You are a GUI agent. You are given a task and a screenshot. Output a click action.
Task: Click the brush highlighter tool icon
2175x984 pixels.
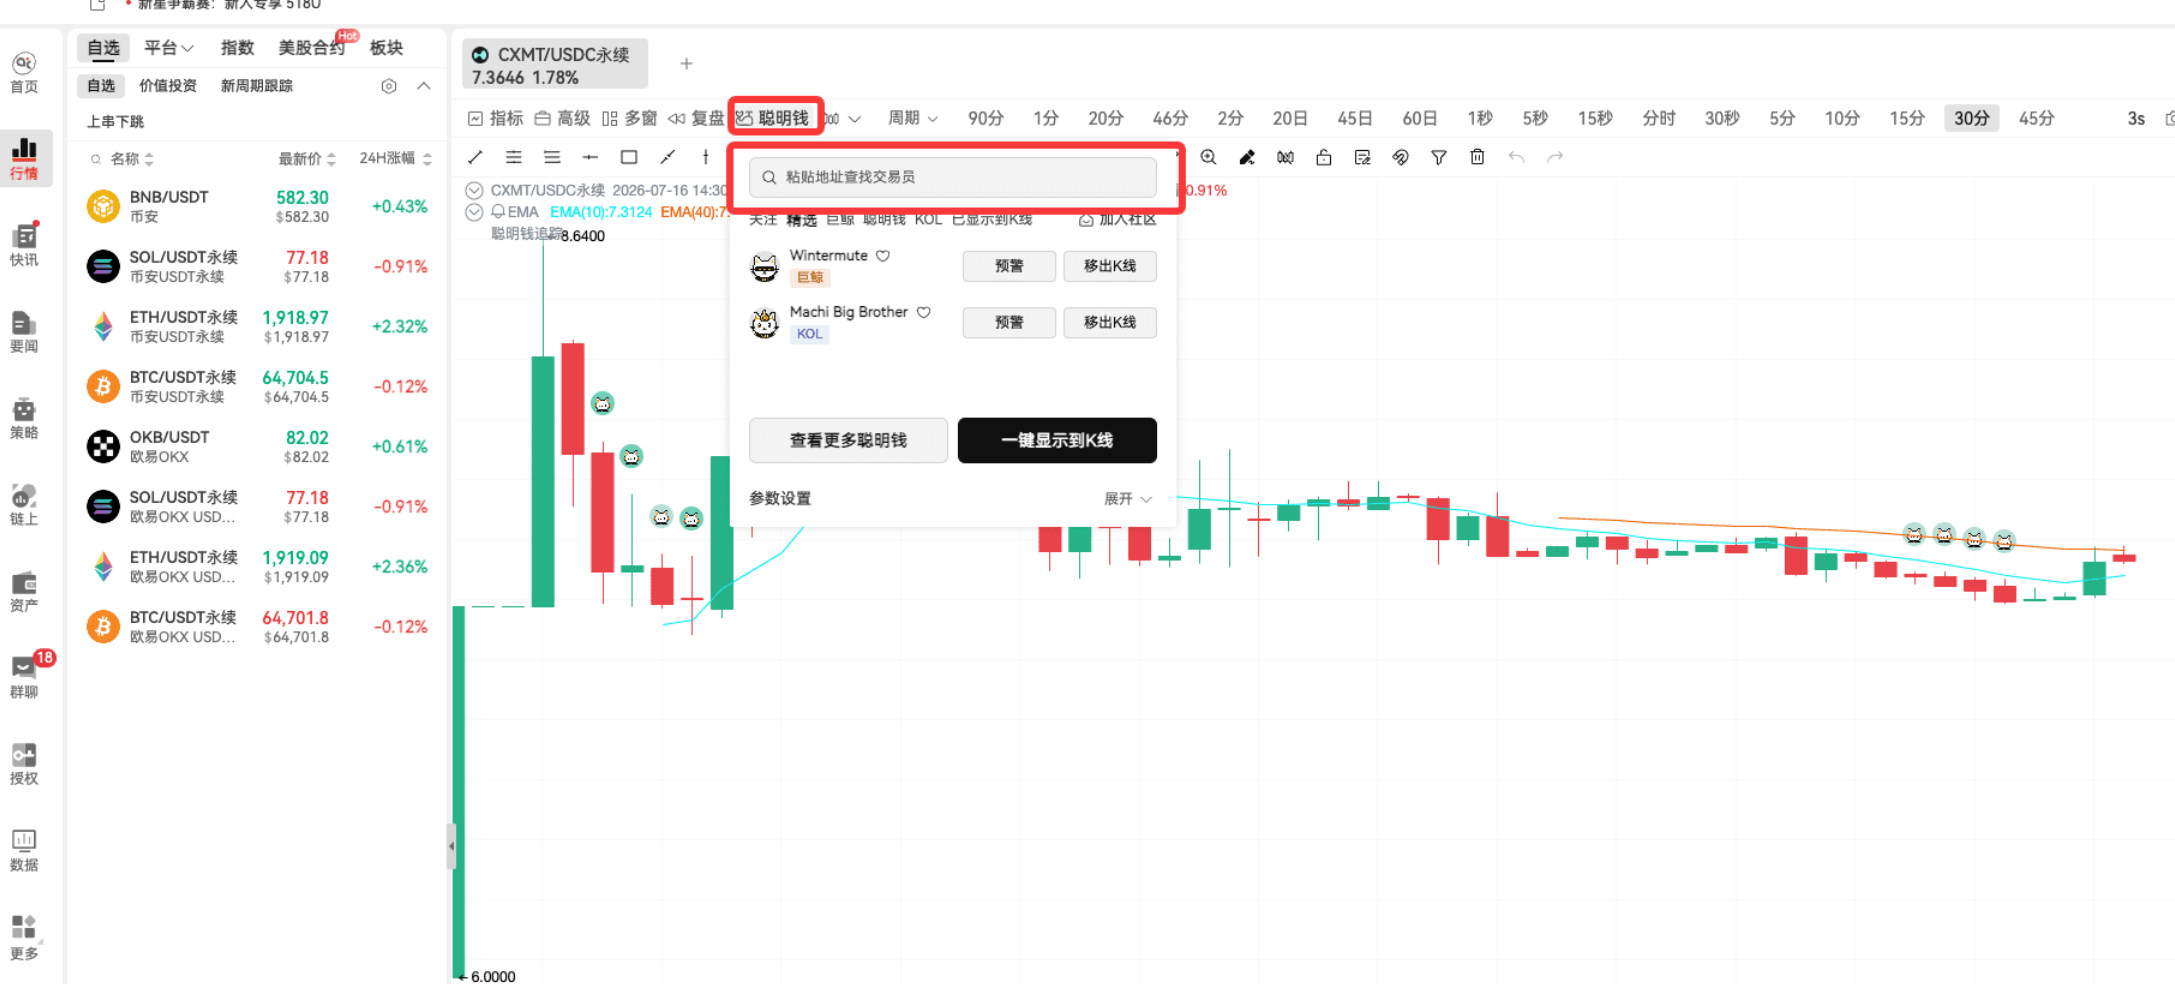click(1247, 157)
